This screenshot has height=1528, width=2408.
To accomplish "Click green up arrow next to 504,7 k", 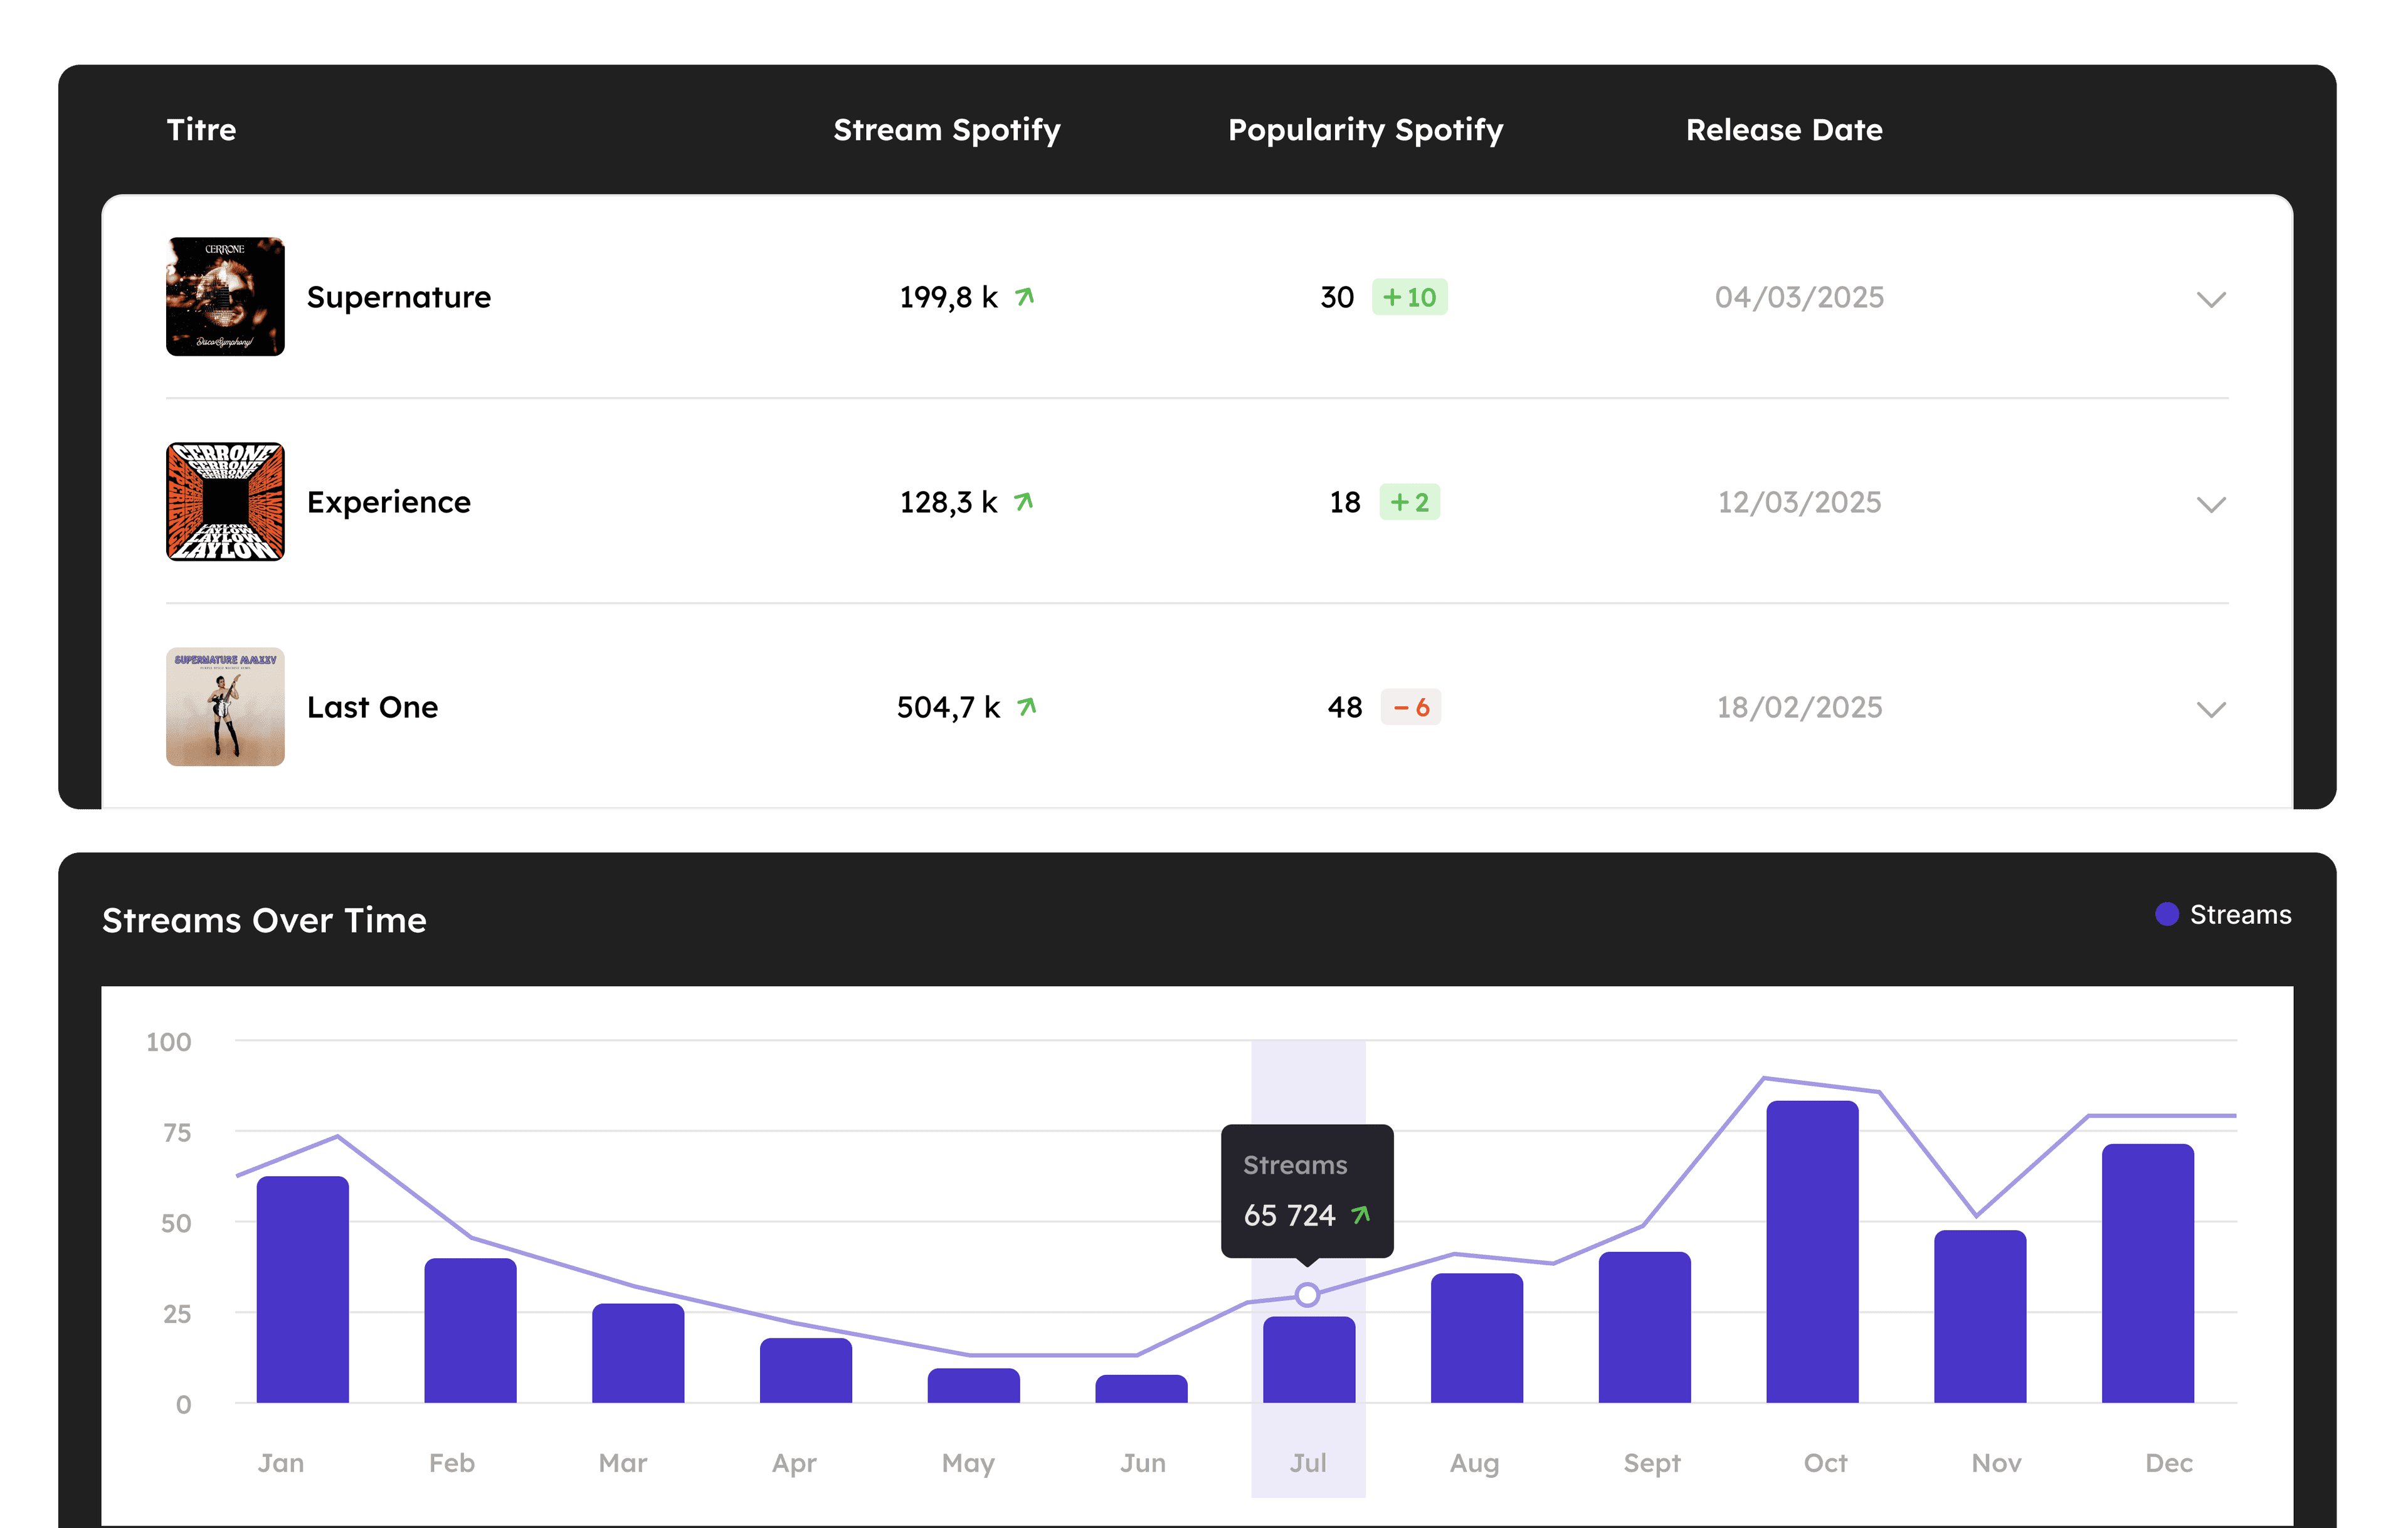I will tap(1027, 706).
